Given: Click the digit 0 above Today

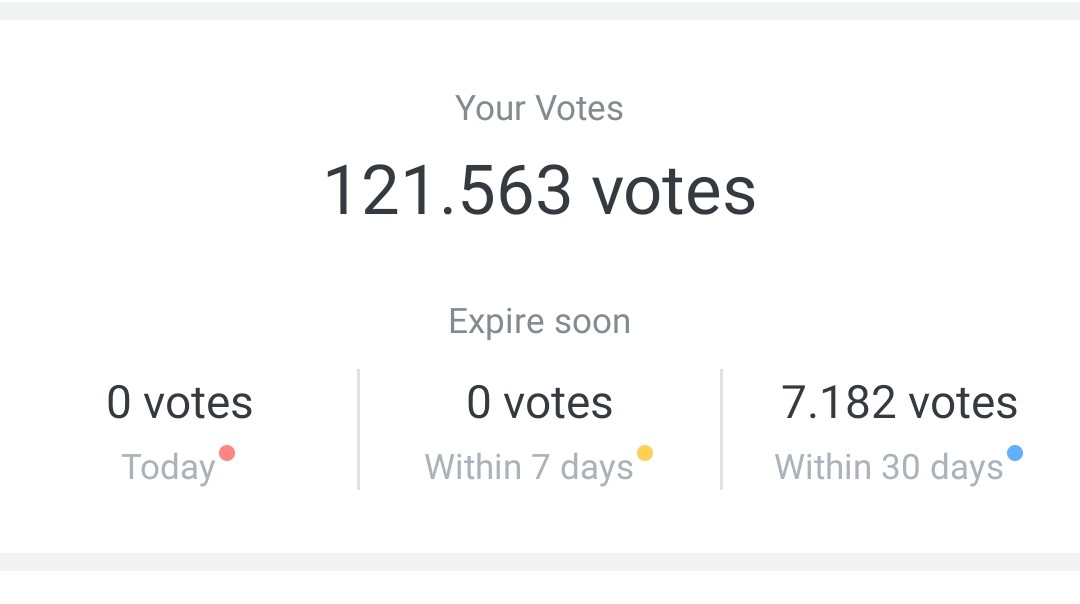Looking at the screenshot, I should click(x=119, y=403).
